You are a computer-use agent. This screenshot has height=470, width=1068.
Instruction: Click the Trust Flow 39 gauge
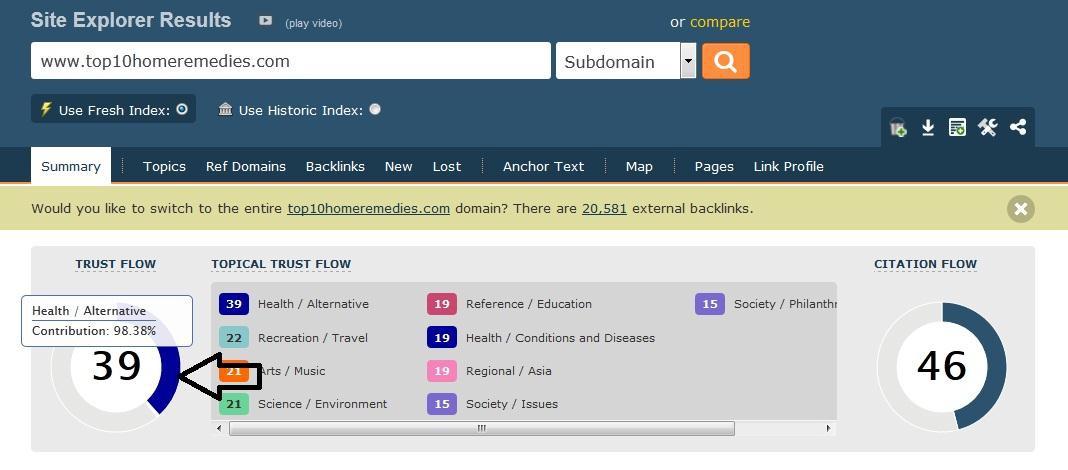[116, 366]
